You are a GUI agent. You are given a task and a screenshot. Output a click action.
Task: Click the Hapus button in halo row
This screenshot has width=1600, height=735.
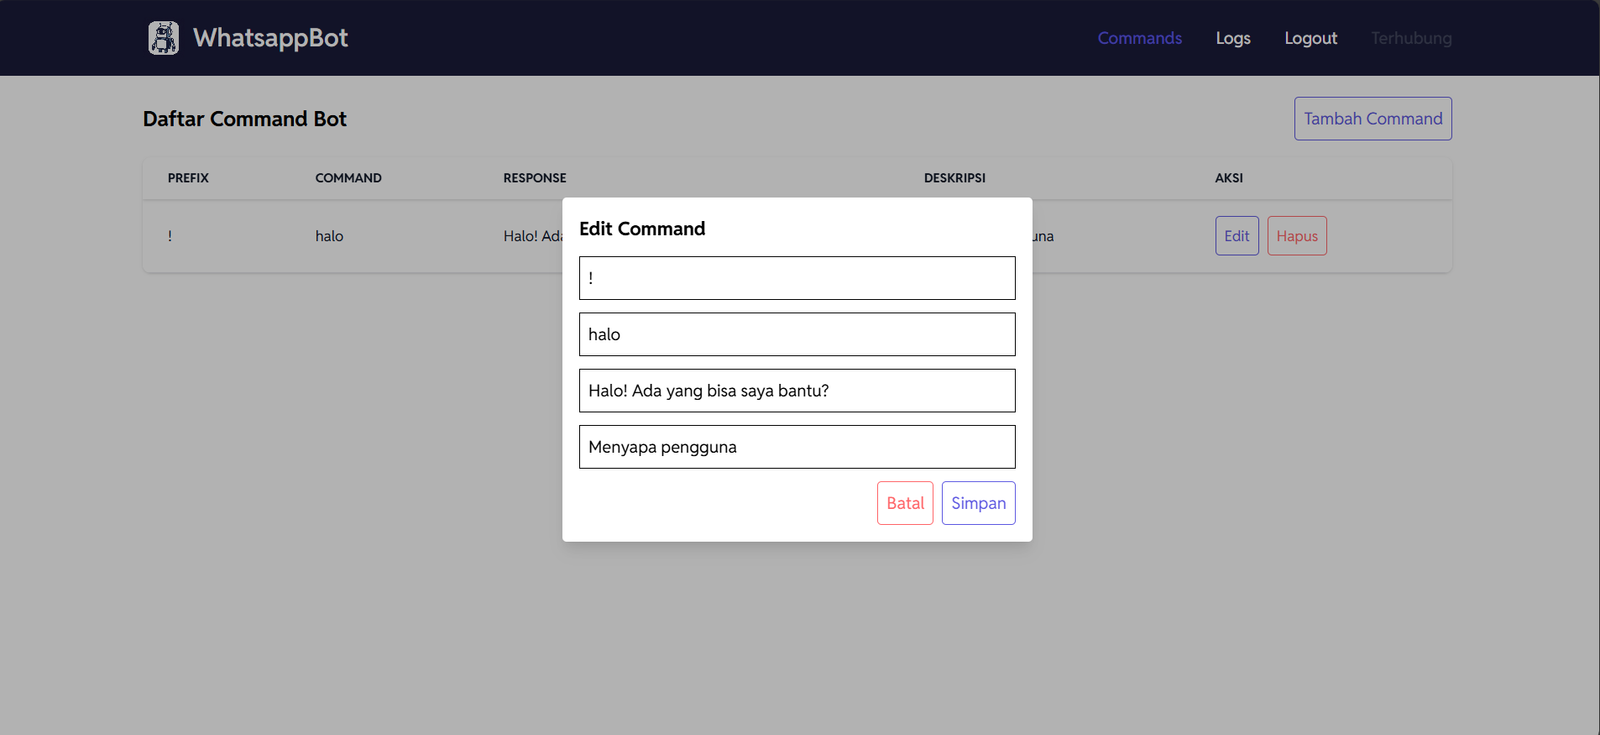[x=1297, y=236]
